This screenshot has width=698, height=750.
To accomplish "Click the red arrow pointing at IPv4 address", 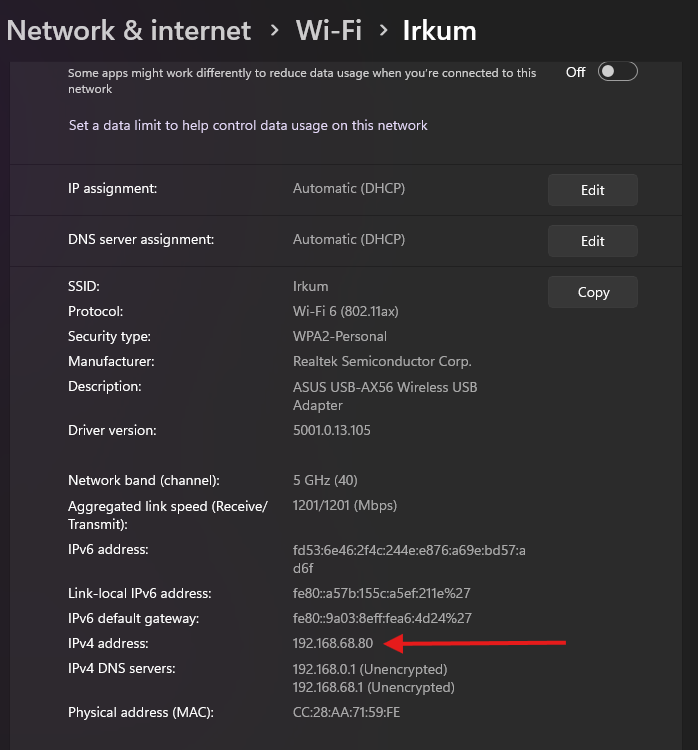I will (x=475, y=643).
